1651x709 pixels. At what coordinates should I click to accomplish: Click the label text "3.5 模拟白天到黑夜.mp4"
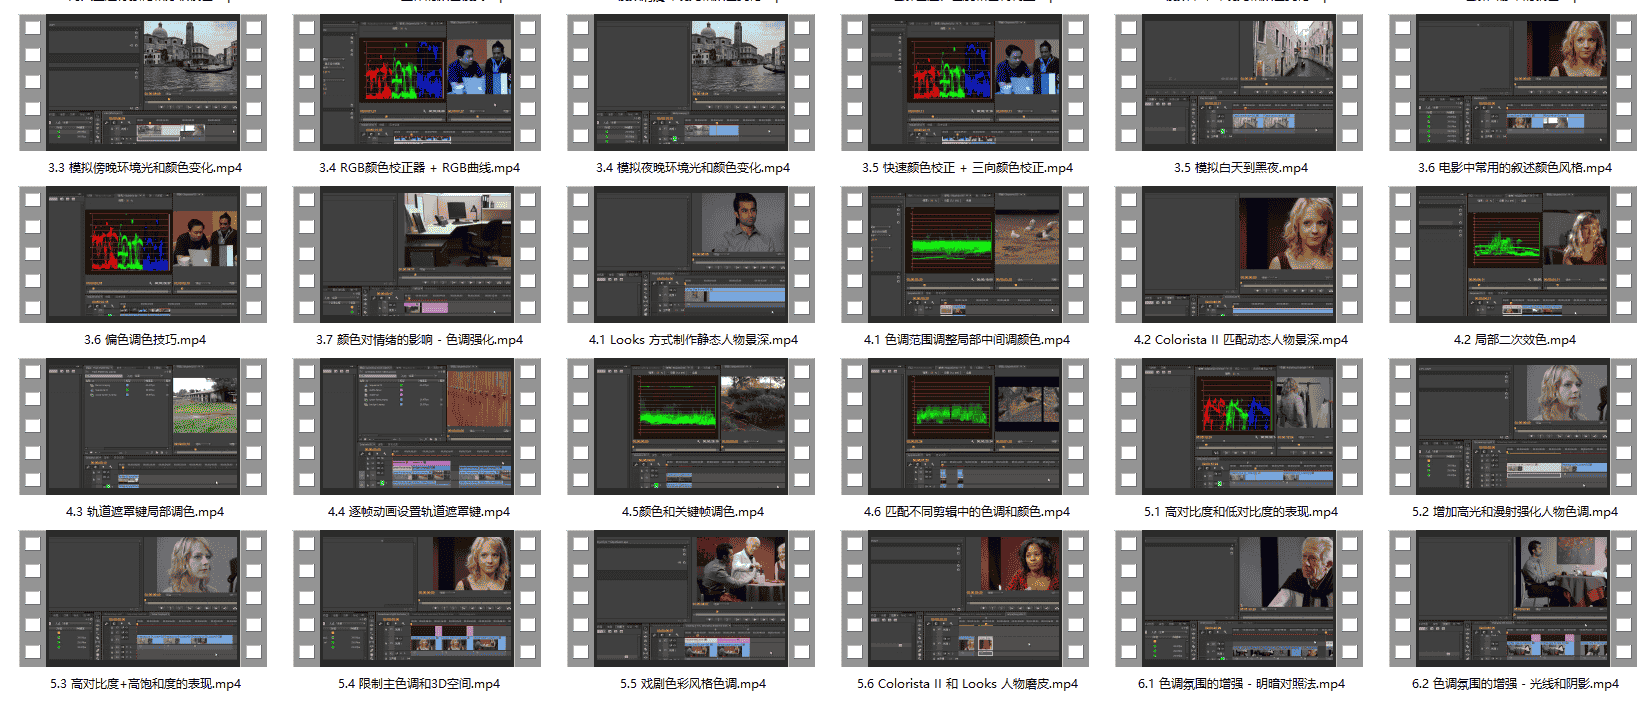1241,168
